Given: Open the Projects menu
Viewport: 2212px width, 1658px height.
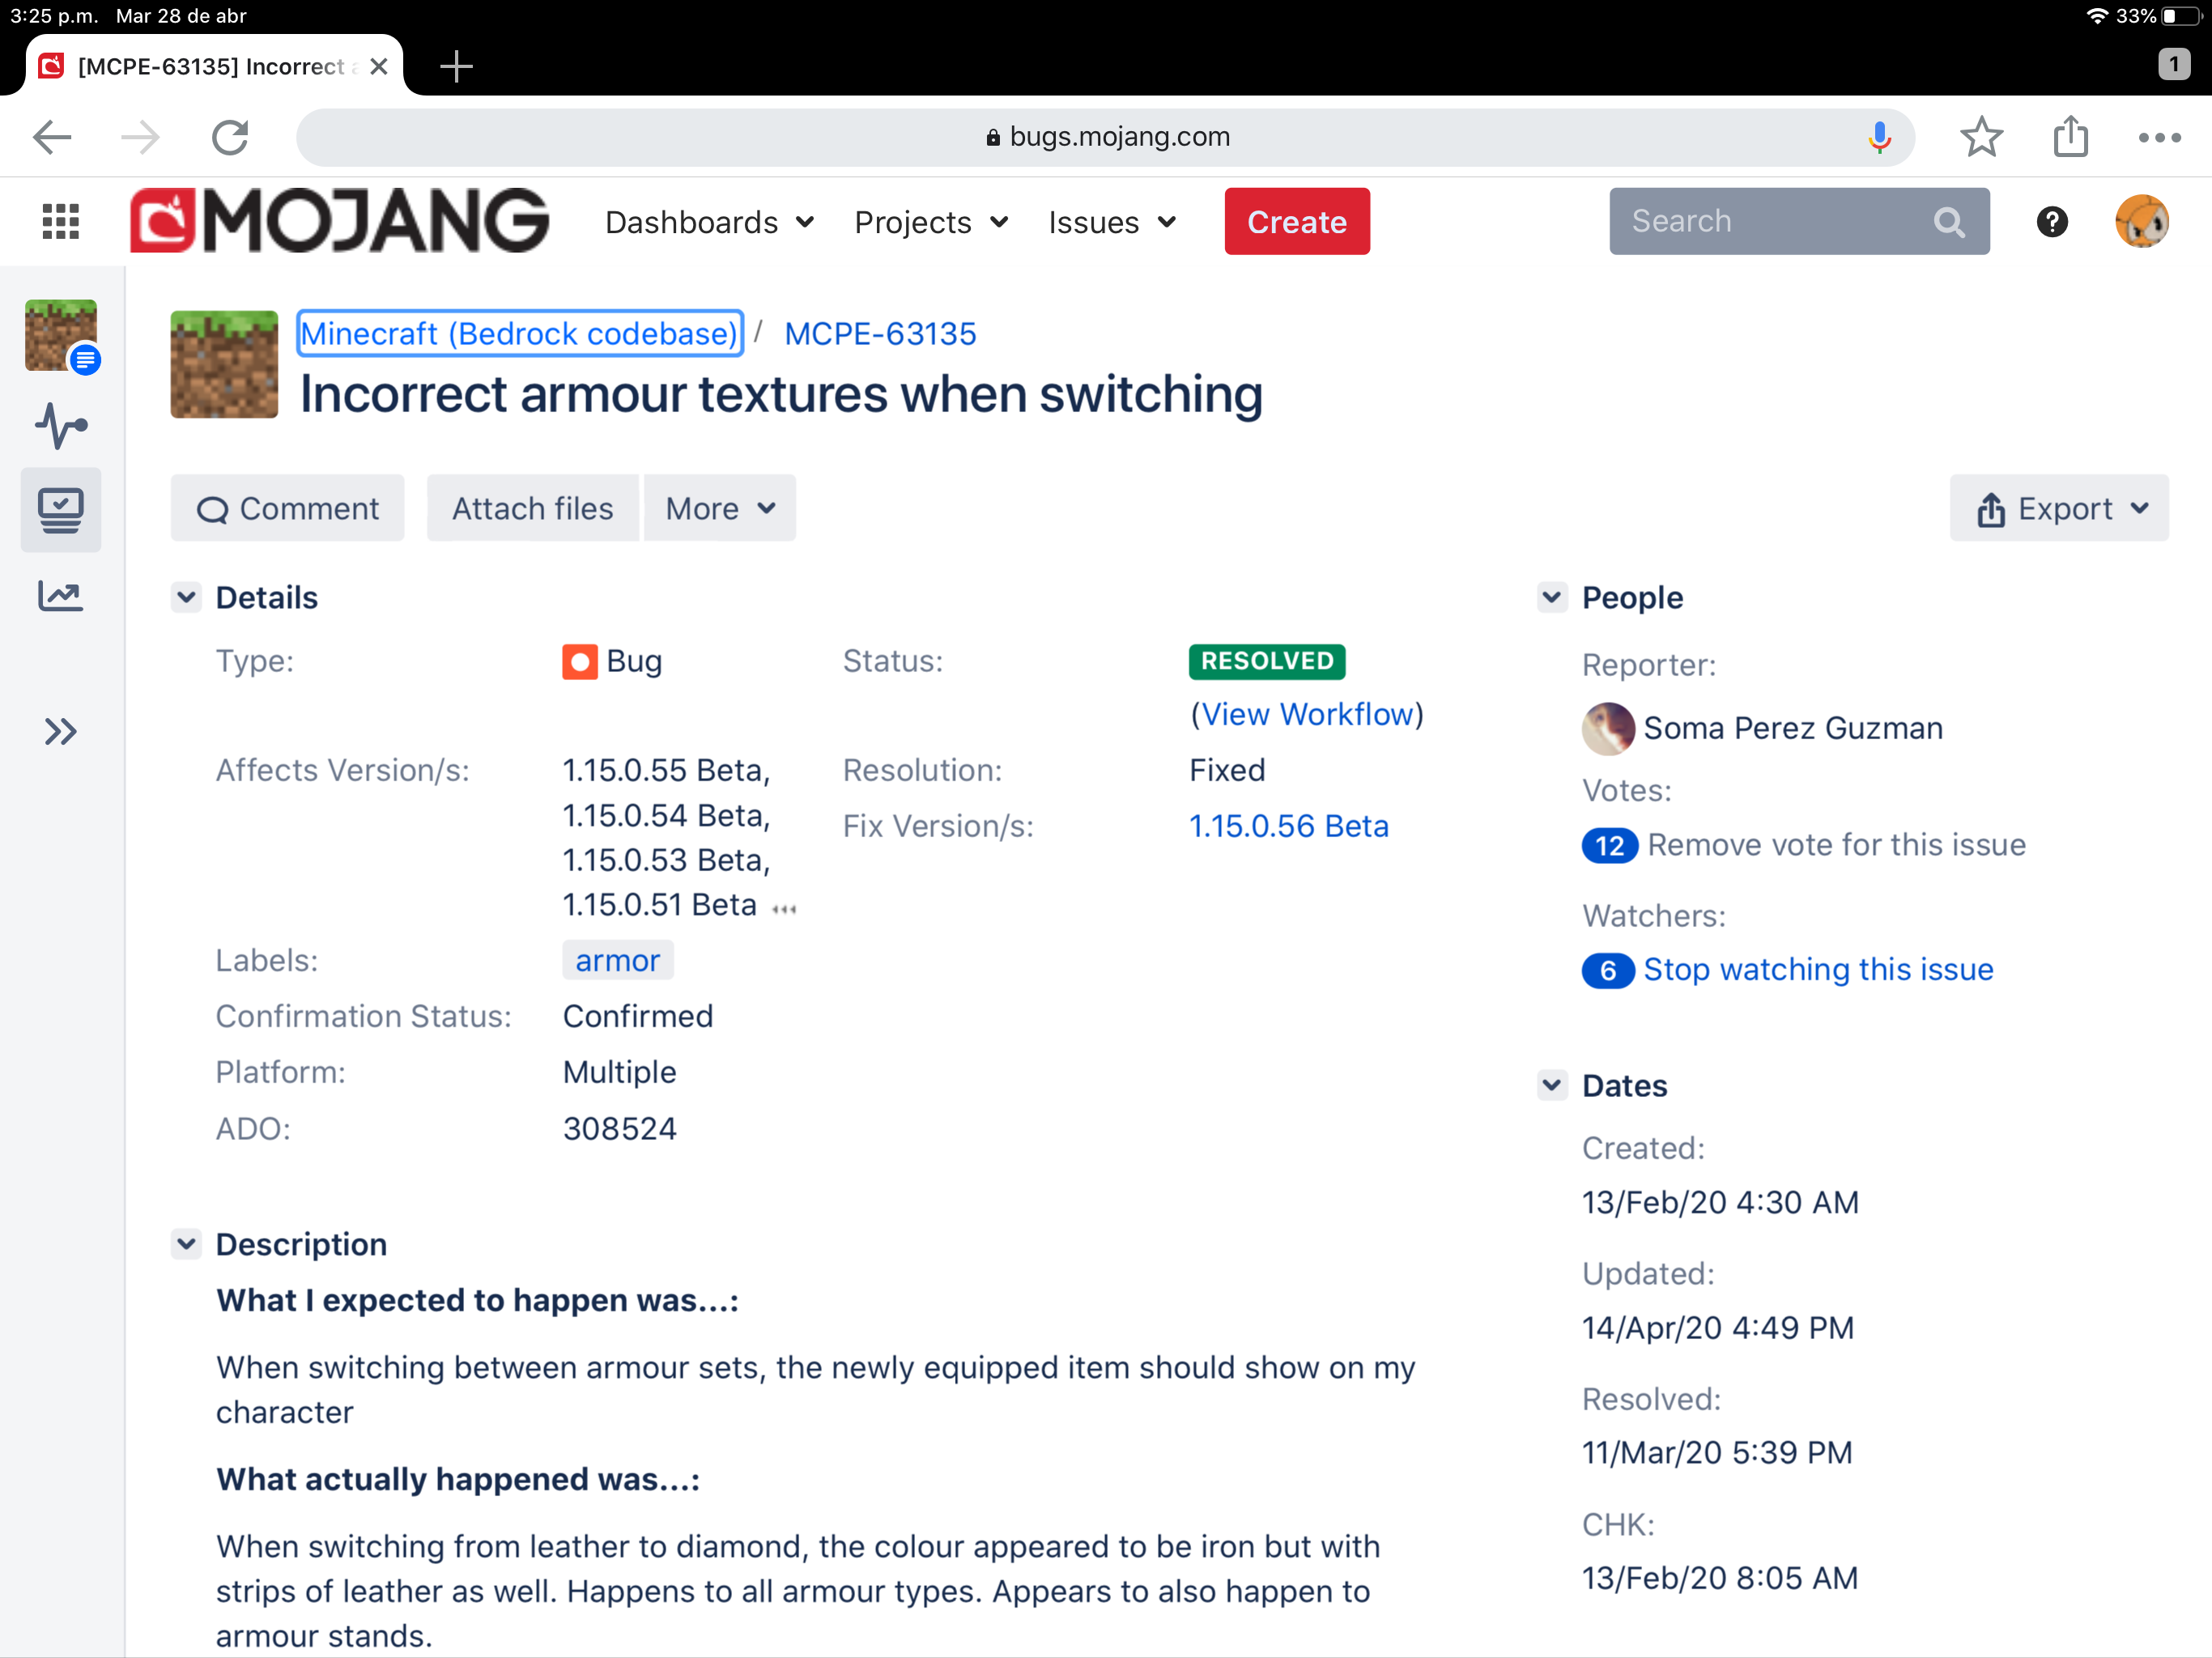Looking at the screenshot, I should tap(930, 222).
